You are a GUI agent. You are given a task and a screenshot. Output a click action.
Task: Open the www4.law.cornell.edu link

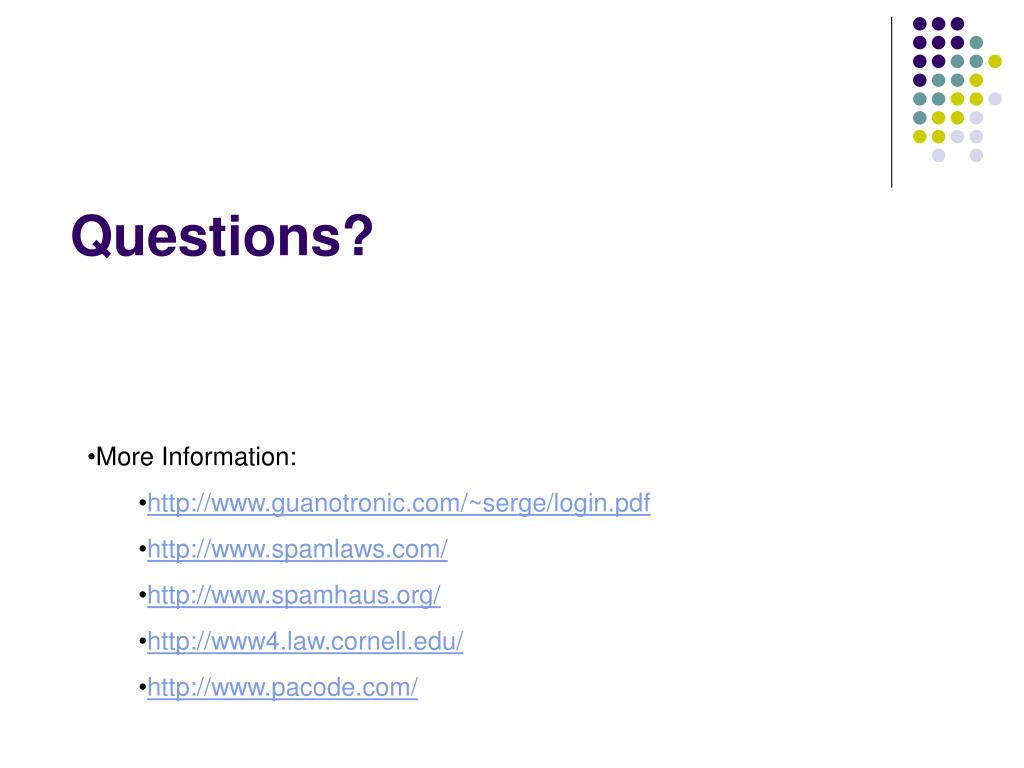(x=305, y=641)
